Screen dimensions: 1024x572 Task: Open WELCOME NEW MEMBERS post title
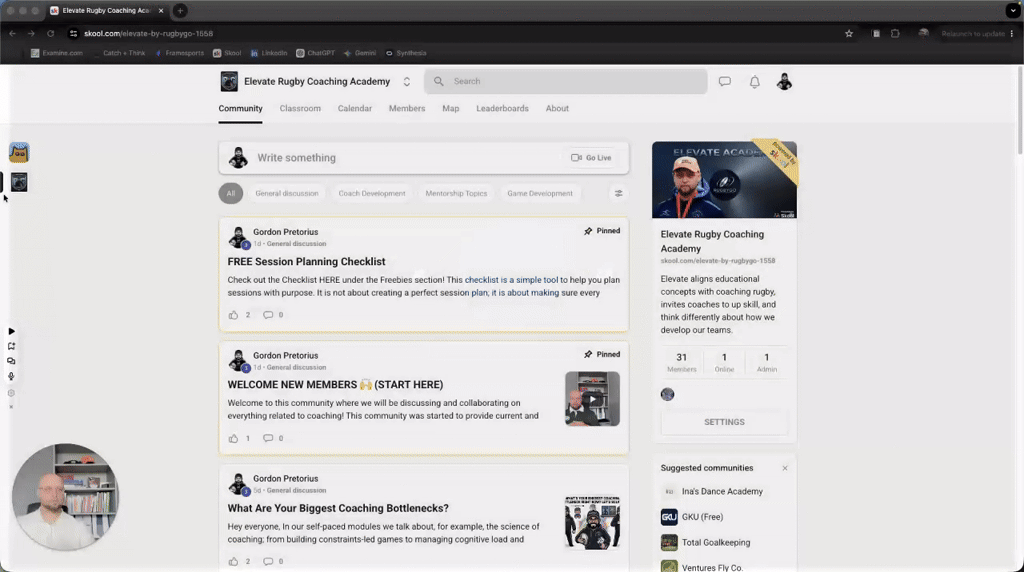(x=335, y=385)
